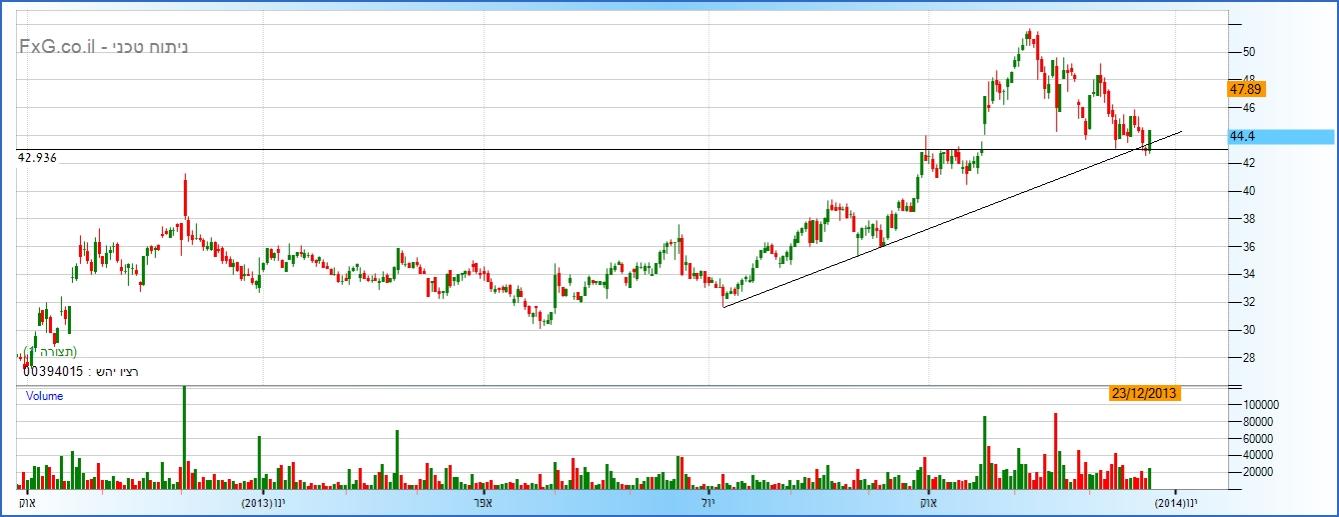
Task: Click the leftmost אוק label on time axis
Action: tap(27, 503)
